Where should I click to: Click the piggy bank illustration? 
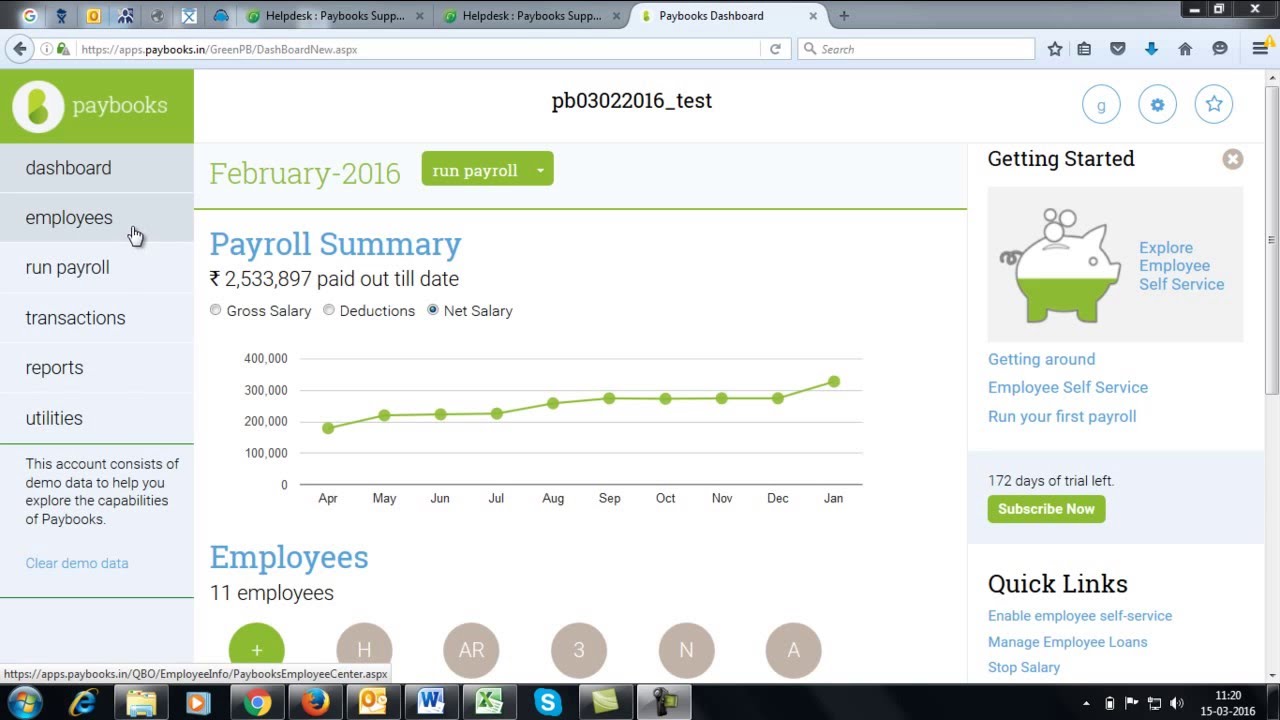1061,265
